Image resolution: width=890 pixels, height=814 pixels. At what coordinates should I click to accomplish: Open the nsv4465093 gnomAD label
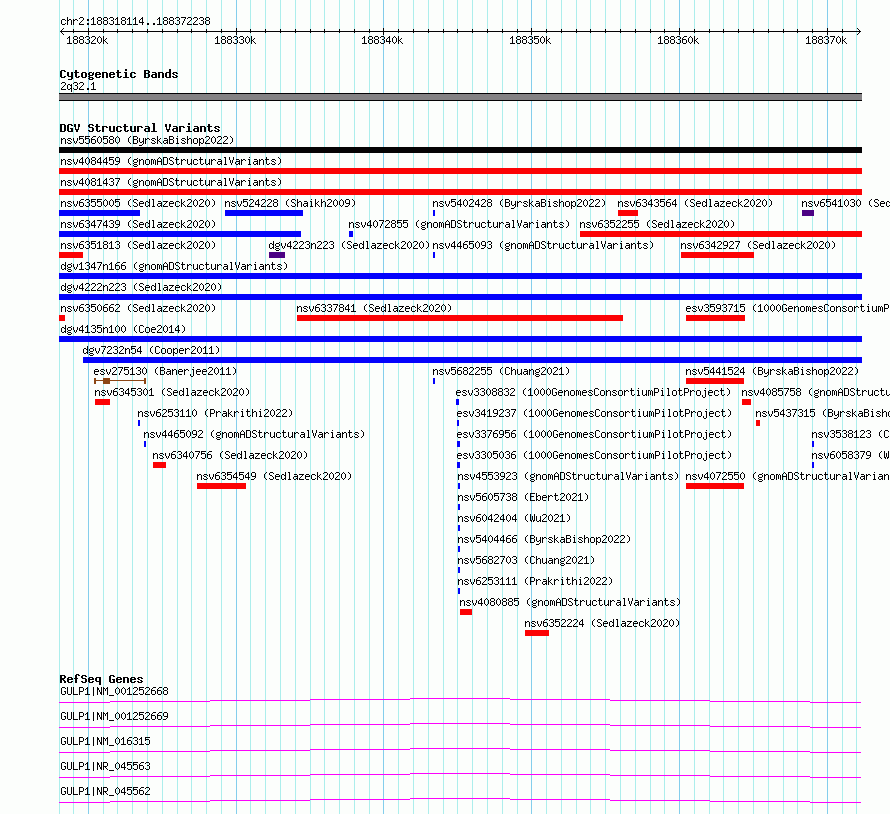pos(543,245)
